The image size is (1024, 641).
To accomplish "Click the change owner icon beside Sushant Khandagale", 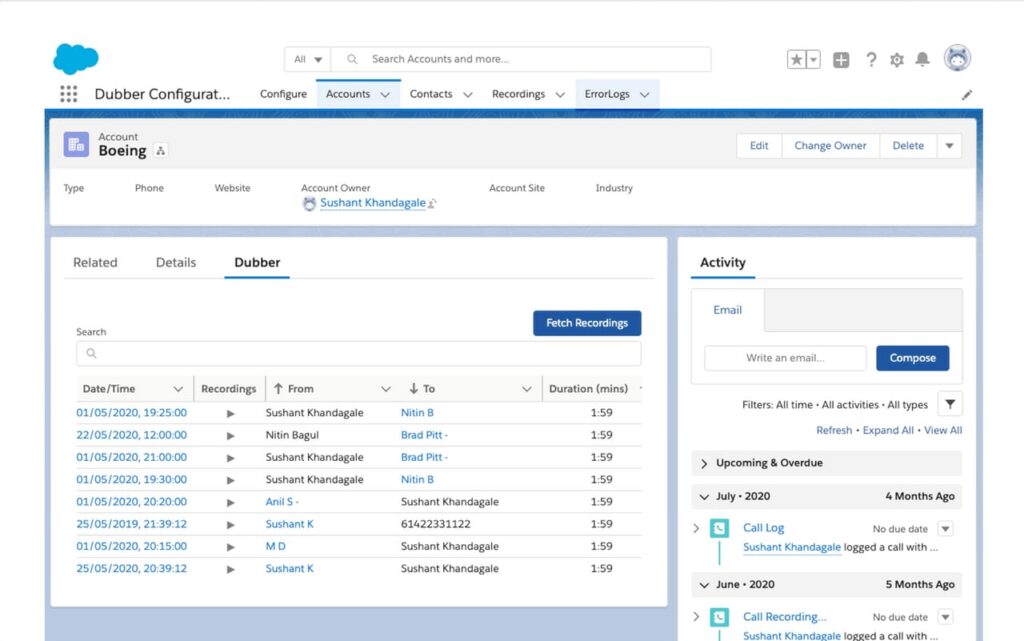I will [432, 204].
